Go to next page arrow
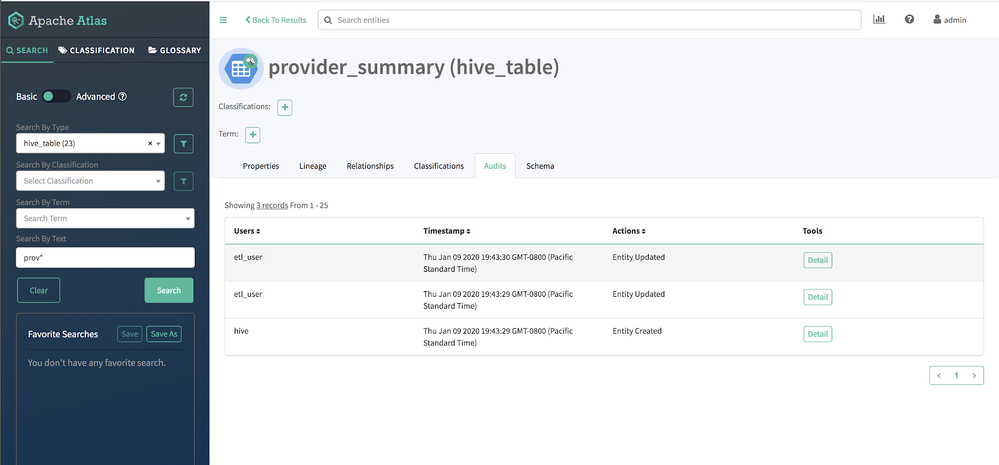 coord(974,376)
